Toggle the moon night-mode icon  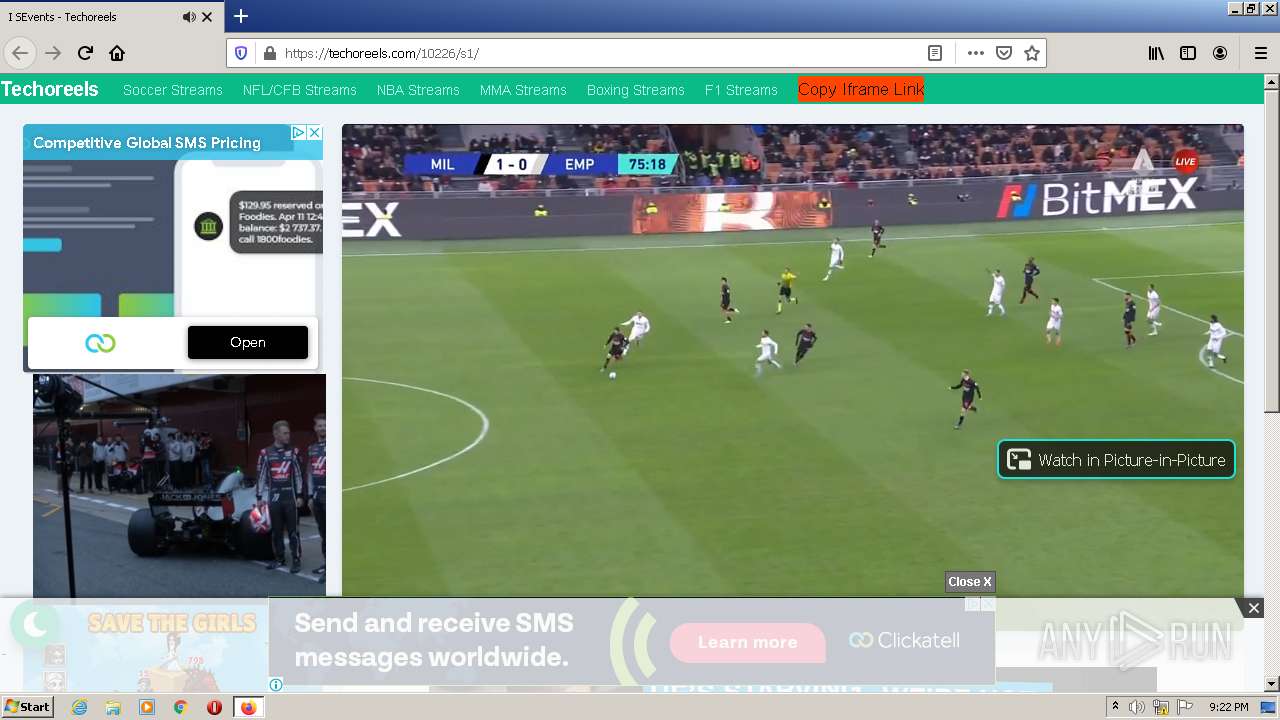click(35, 625)
